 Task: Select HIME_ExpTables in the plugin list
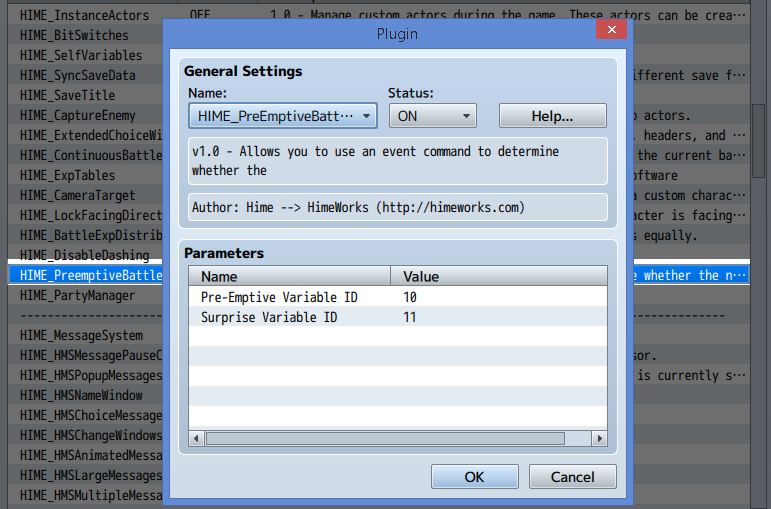[x=67, y=175]
